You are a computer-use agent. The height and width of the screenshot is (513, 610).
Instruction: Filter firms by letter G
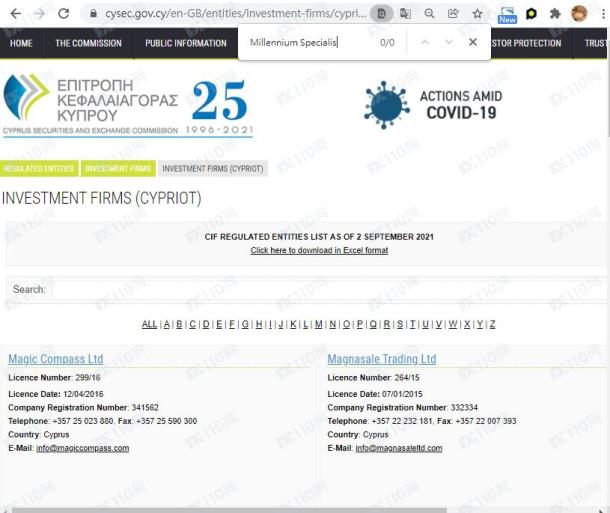pyautogui.click(x=245, y=324)
